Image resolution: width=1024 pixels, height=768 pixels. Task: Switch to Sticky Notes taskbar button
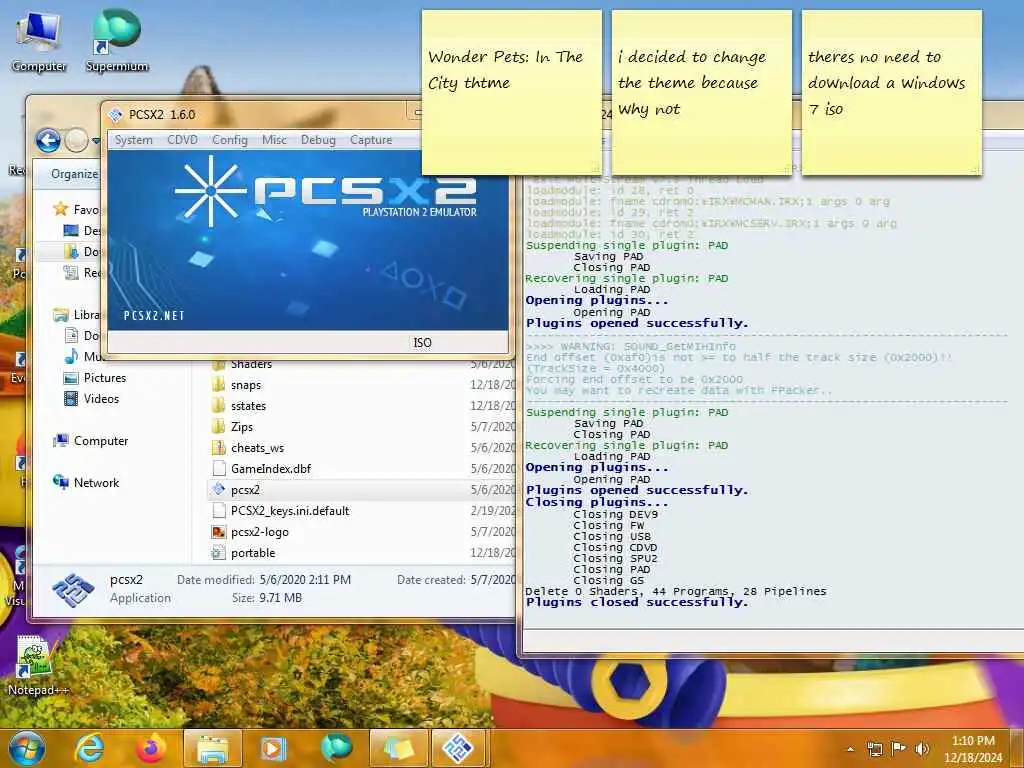(399, 748)
